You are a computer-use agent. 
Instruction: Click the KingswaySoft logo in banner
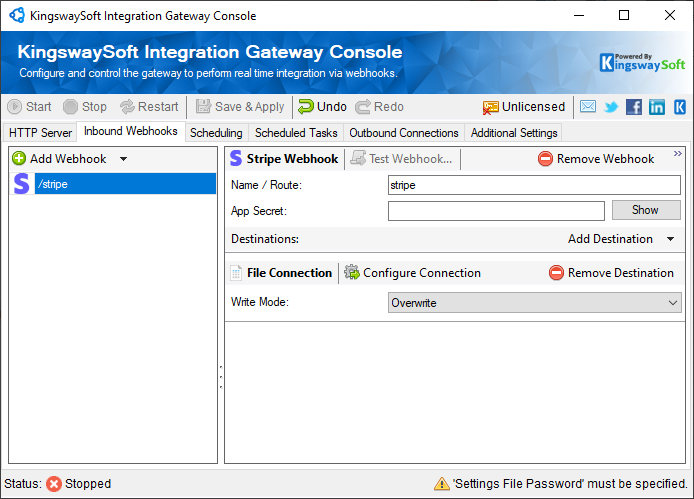tap(642, 62)
